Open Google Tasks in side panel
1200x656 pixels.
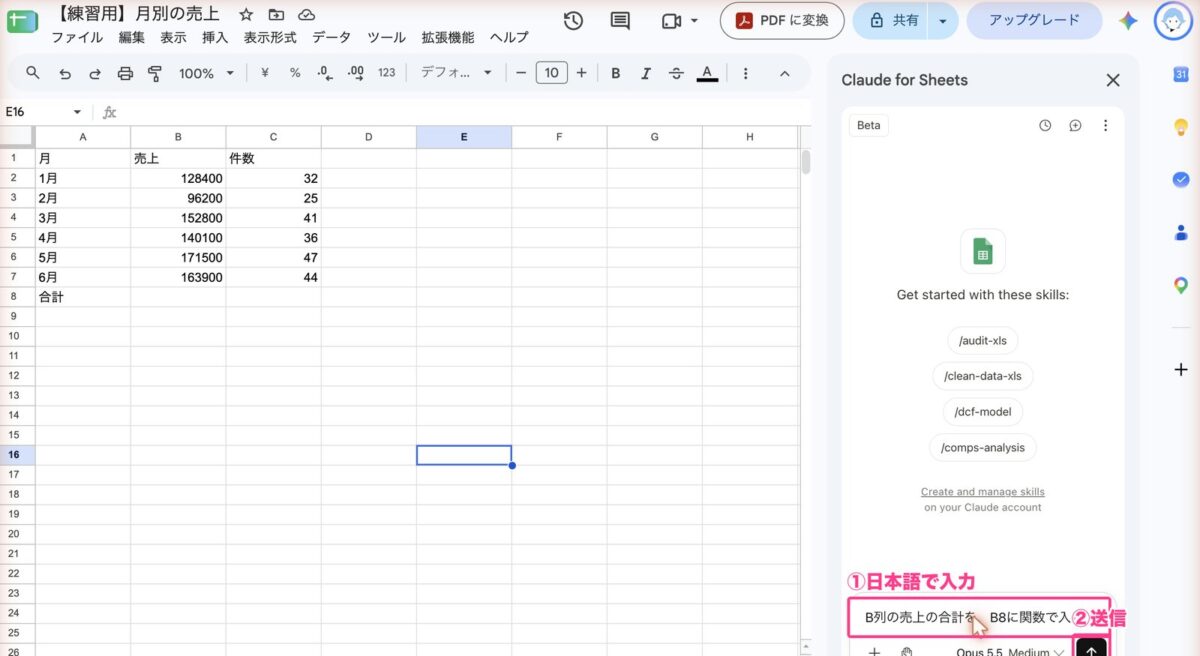[x=1180, y=180]
